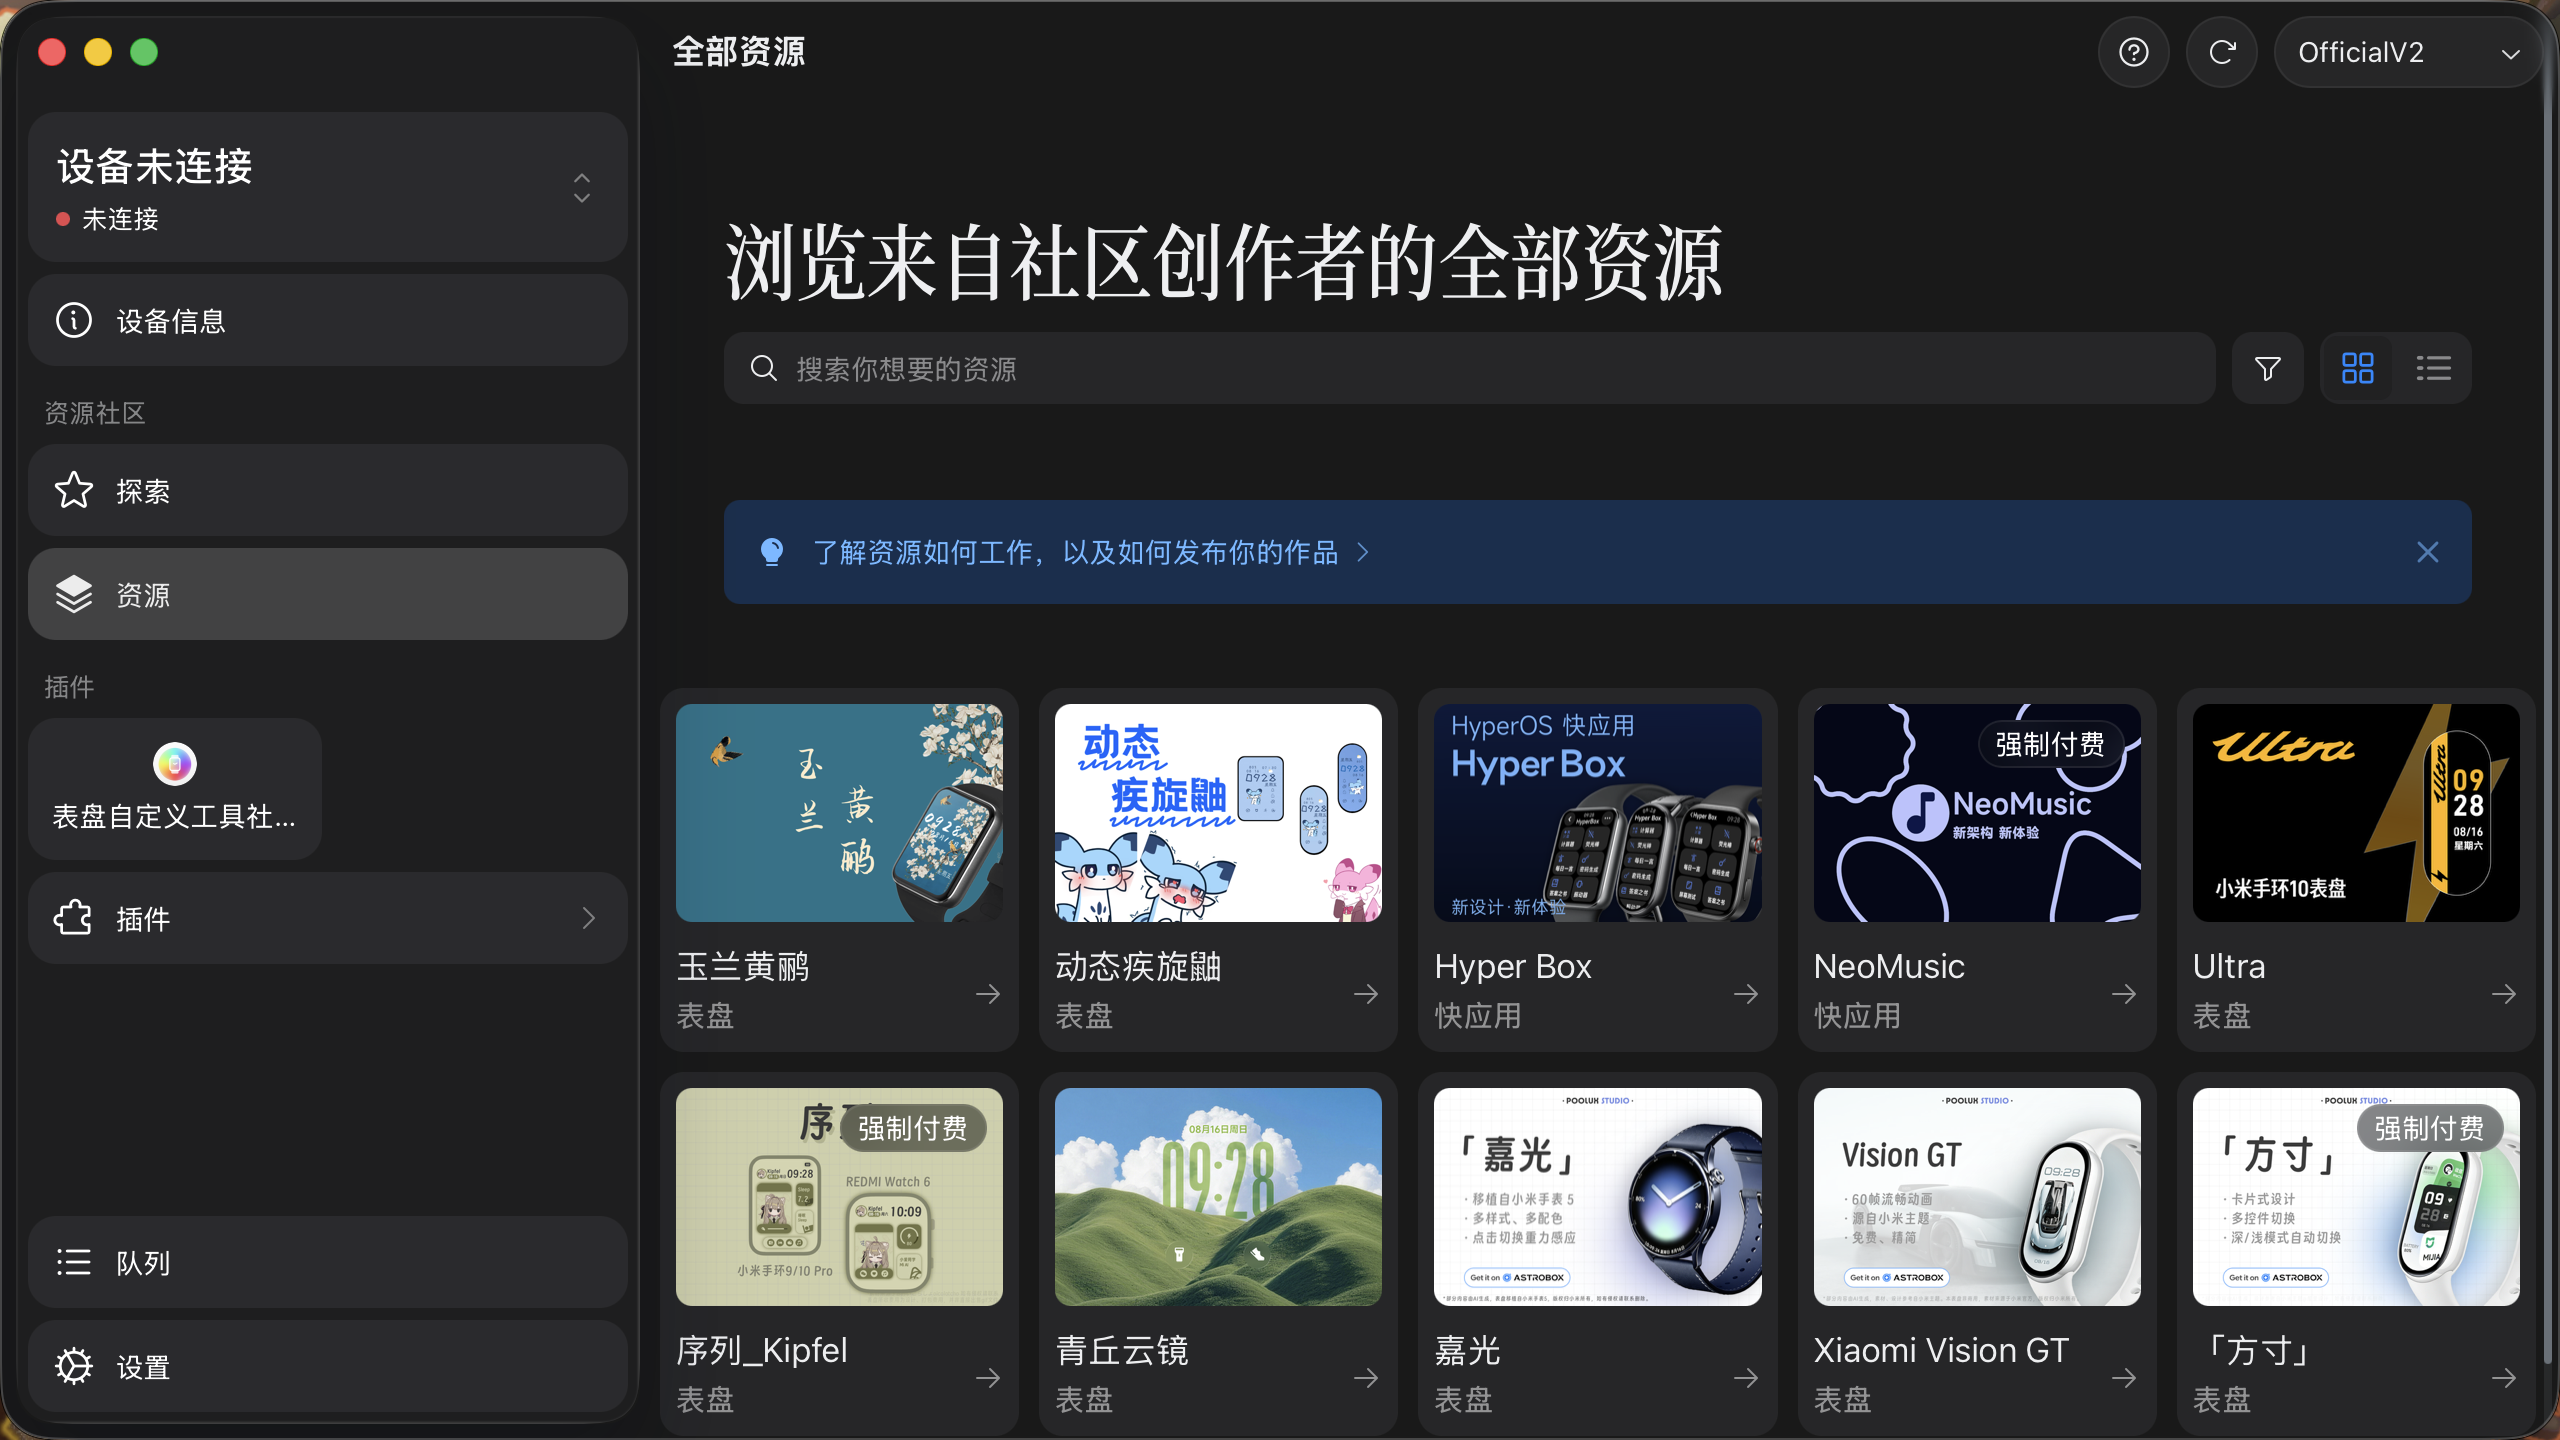Click the 玉兰黄鹂 title text
The height and width of the screenshot is (1440, 2560).
743,967
